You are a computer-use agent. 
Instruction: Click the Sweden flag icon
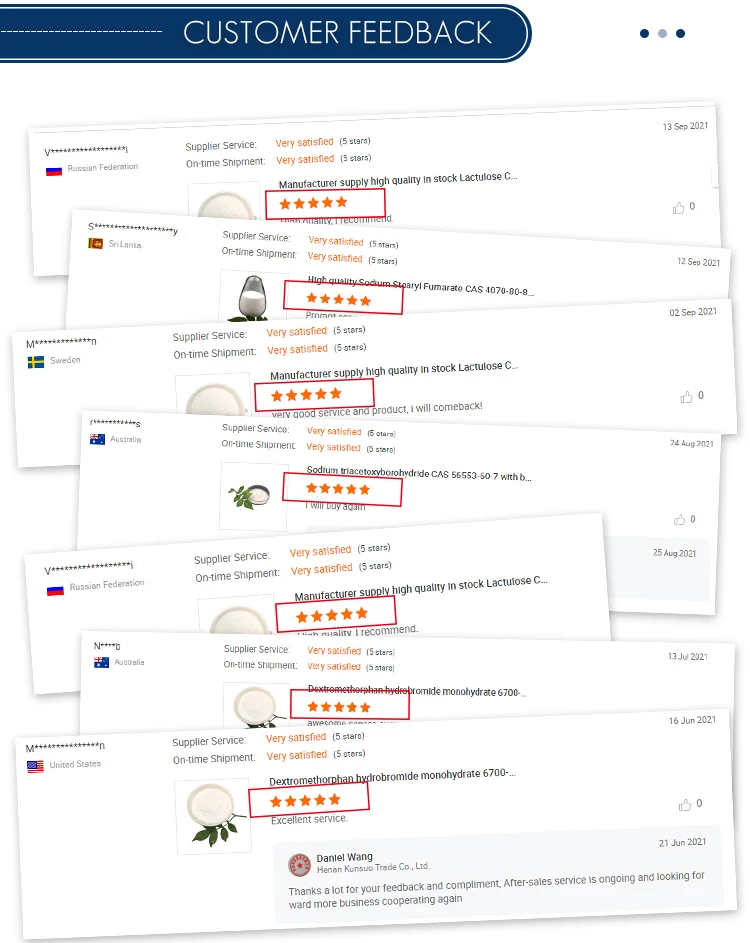coord(36,362)
